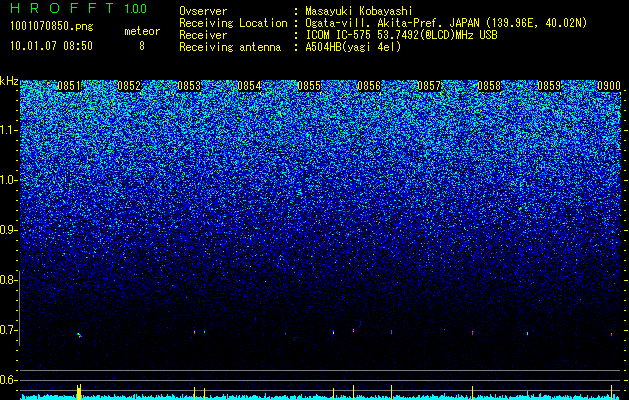Click the 'Receiving Location' label
The height and width of the screenshot is (400, 629).
tap(233, 23)
